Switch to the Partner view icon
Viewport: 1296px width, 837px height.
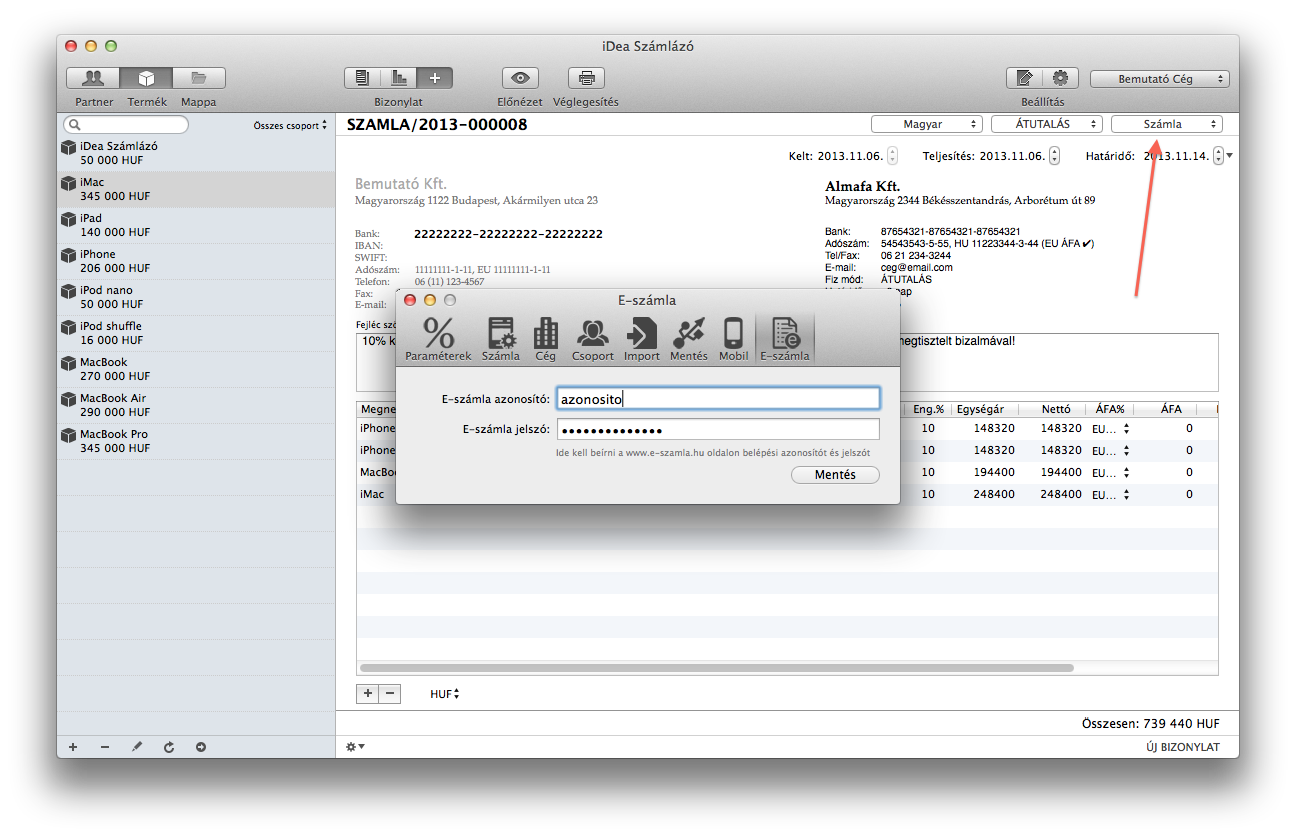point(93,78)
